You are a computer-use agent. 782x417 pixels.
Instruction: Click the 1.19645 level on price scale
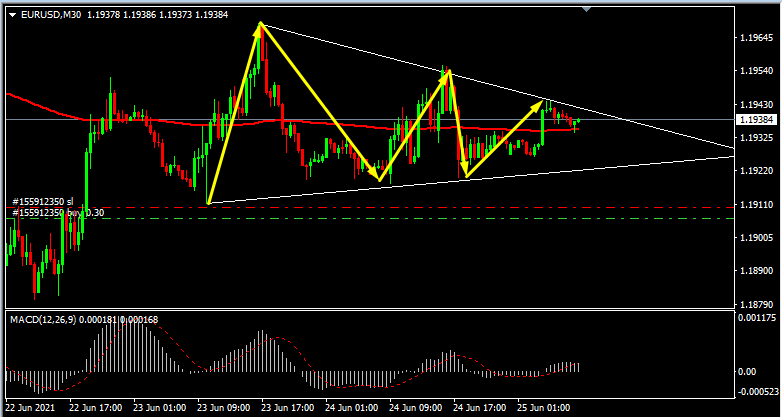tap(756, 38)
